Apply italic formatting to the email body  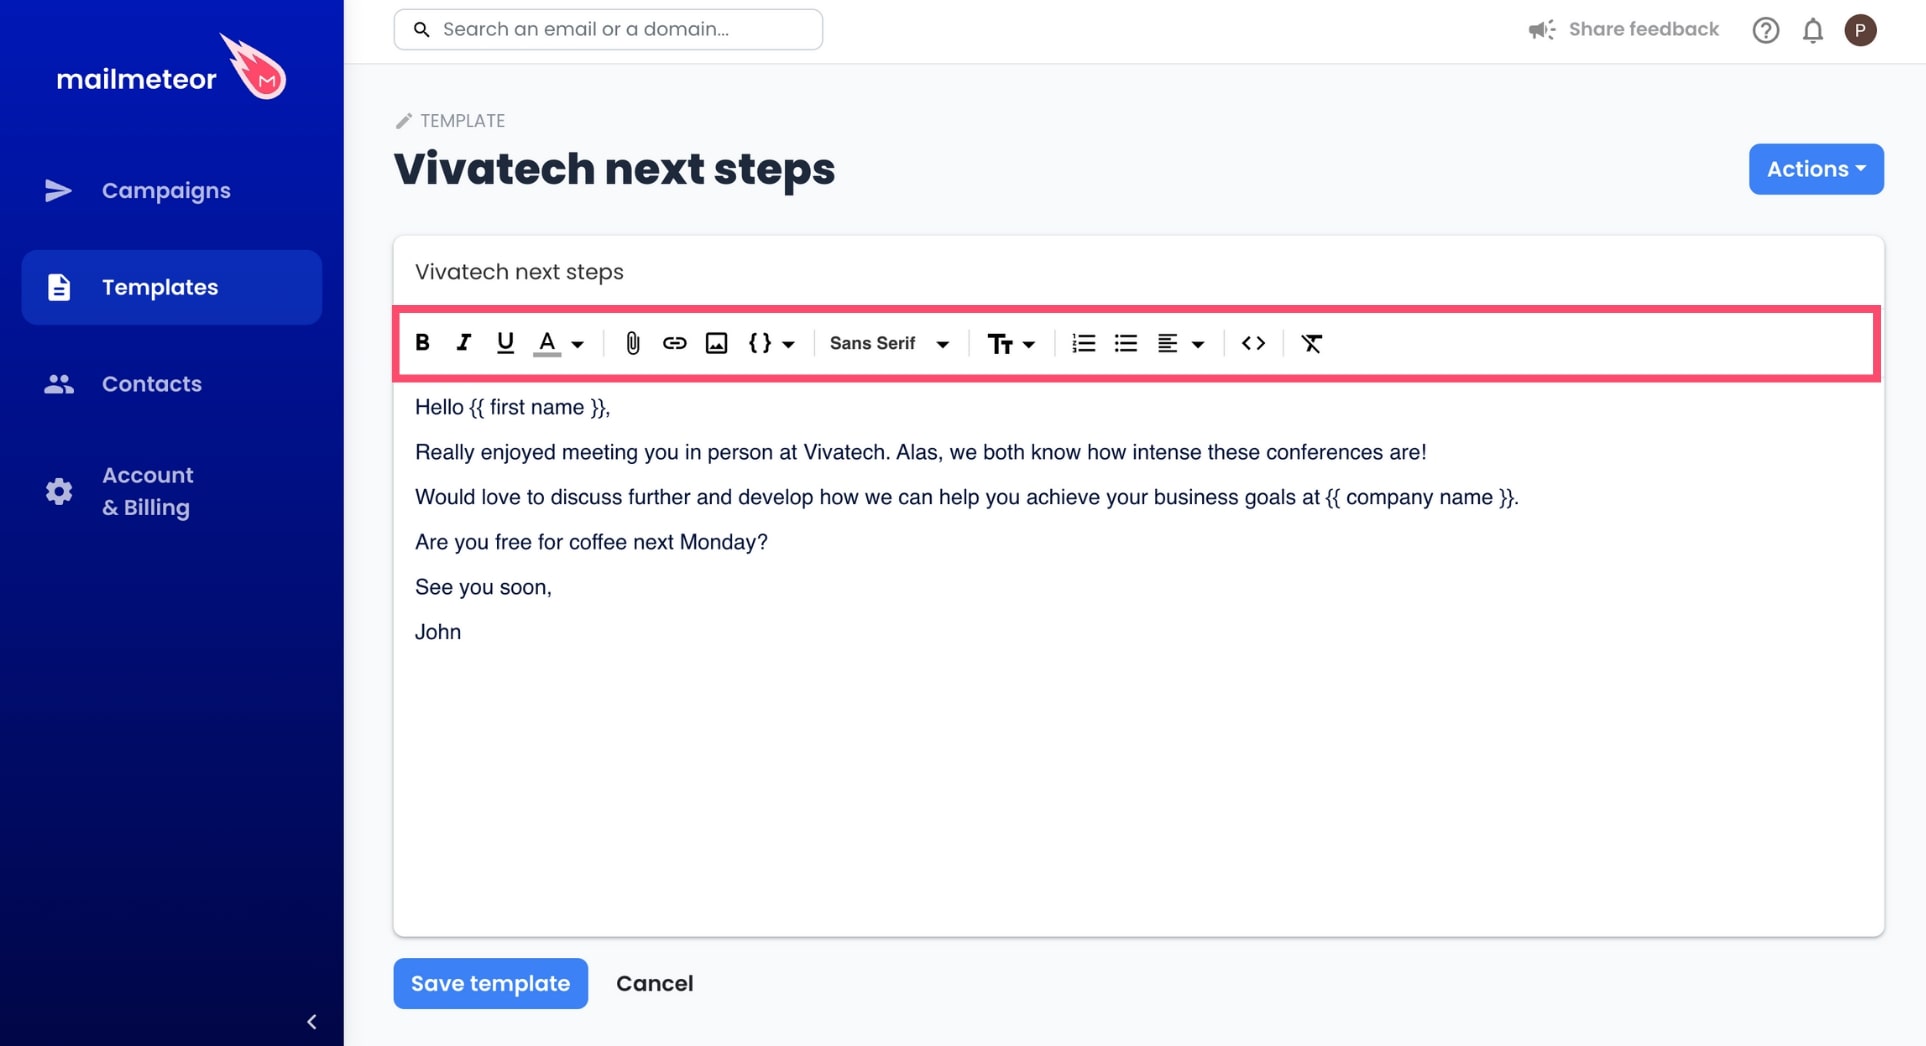463,343
